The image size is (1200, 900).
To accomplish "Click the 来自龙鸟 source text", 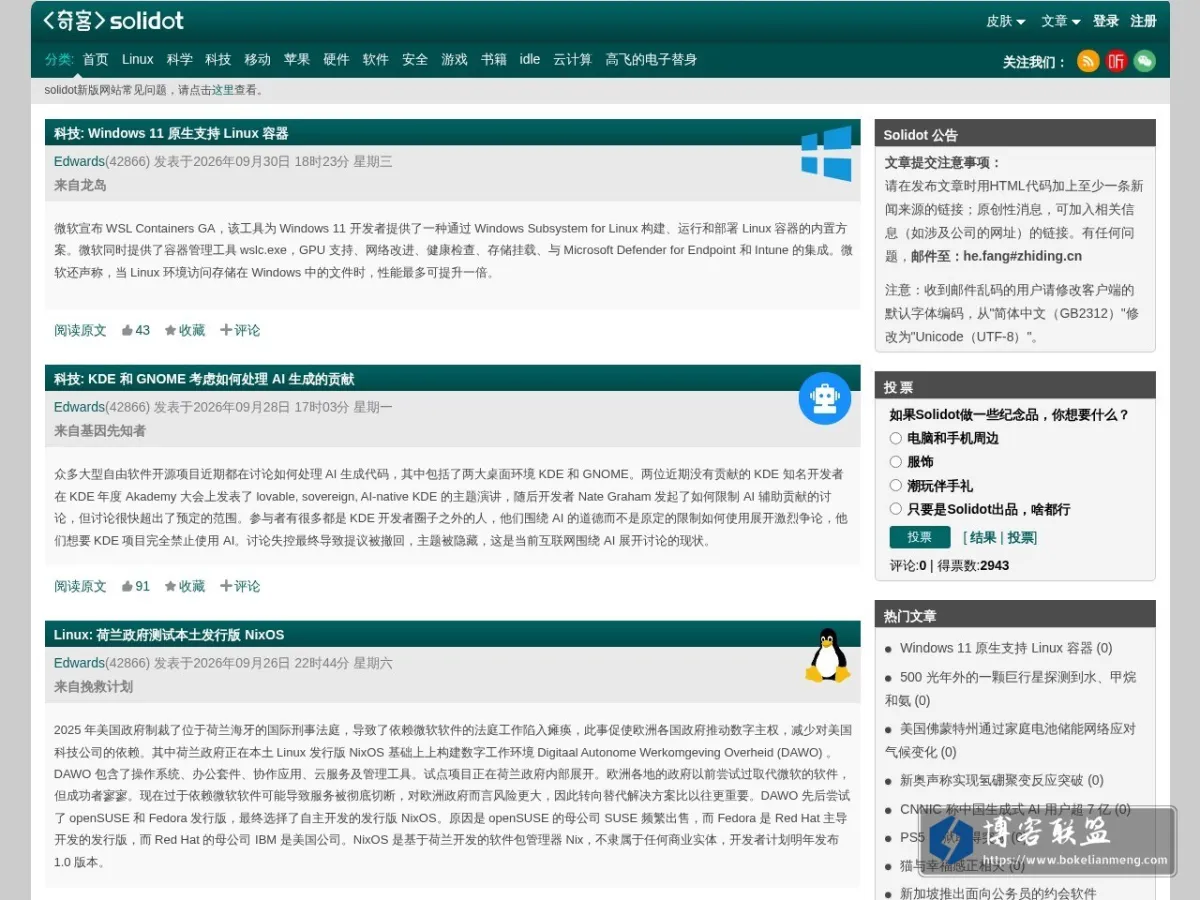I will [80, 185].
